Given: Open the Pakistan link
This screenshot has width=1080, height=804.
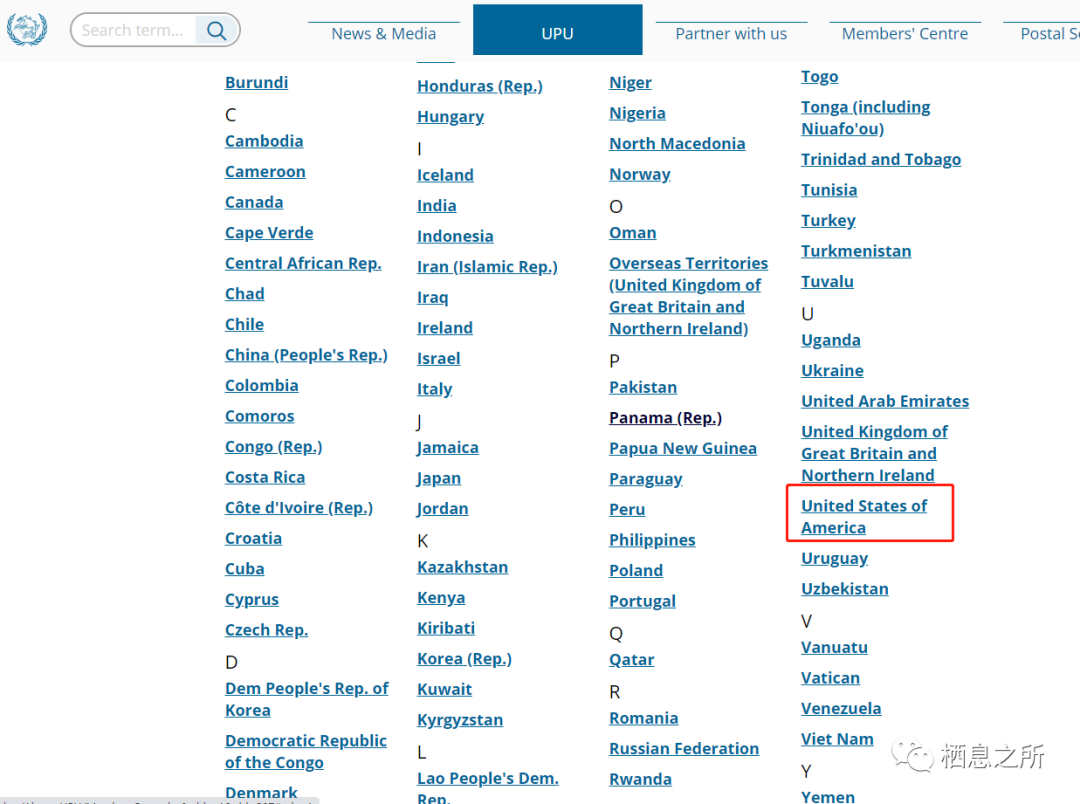Looking at the screenshot, I should [643, 387].
